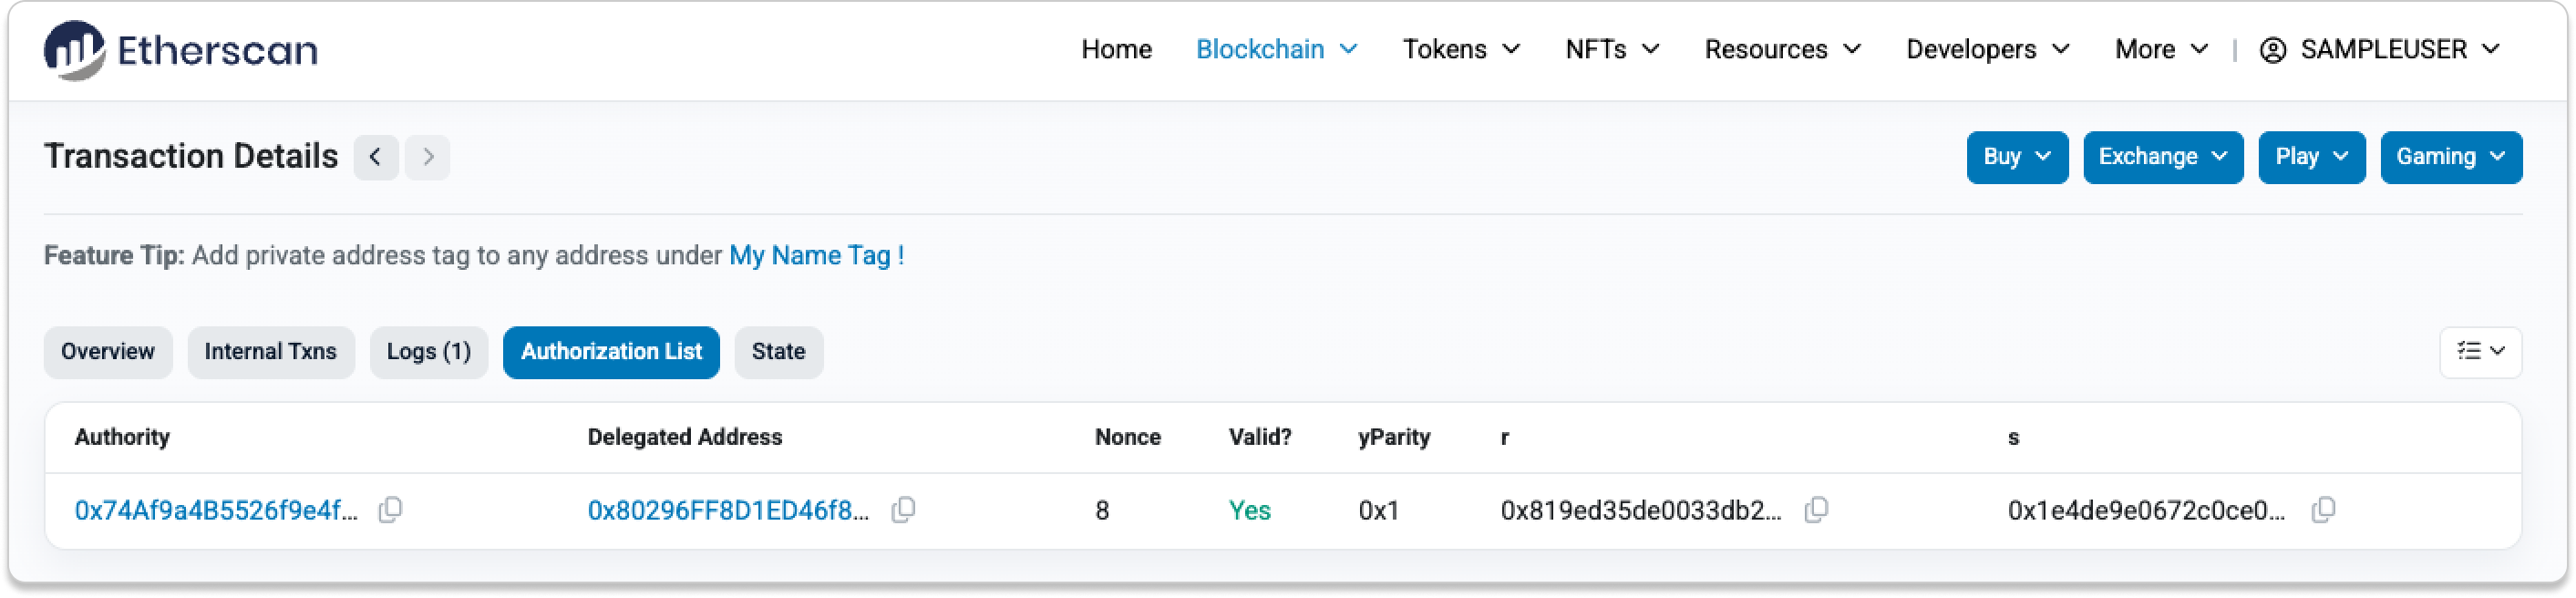The image size is (2576, 598).
Task: Go to previous transaction arrow
Action: coord(376,157)
